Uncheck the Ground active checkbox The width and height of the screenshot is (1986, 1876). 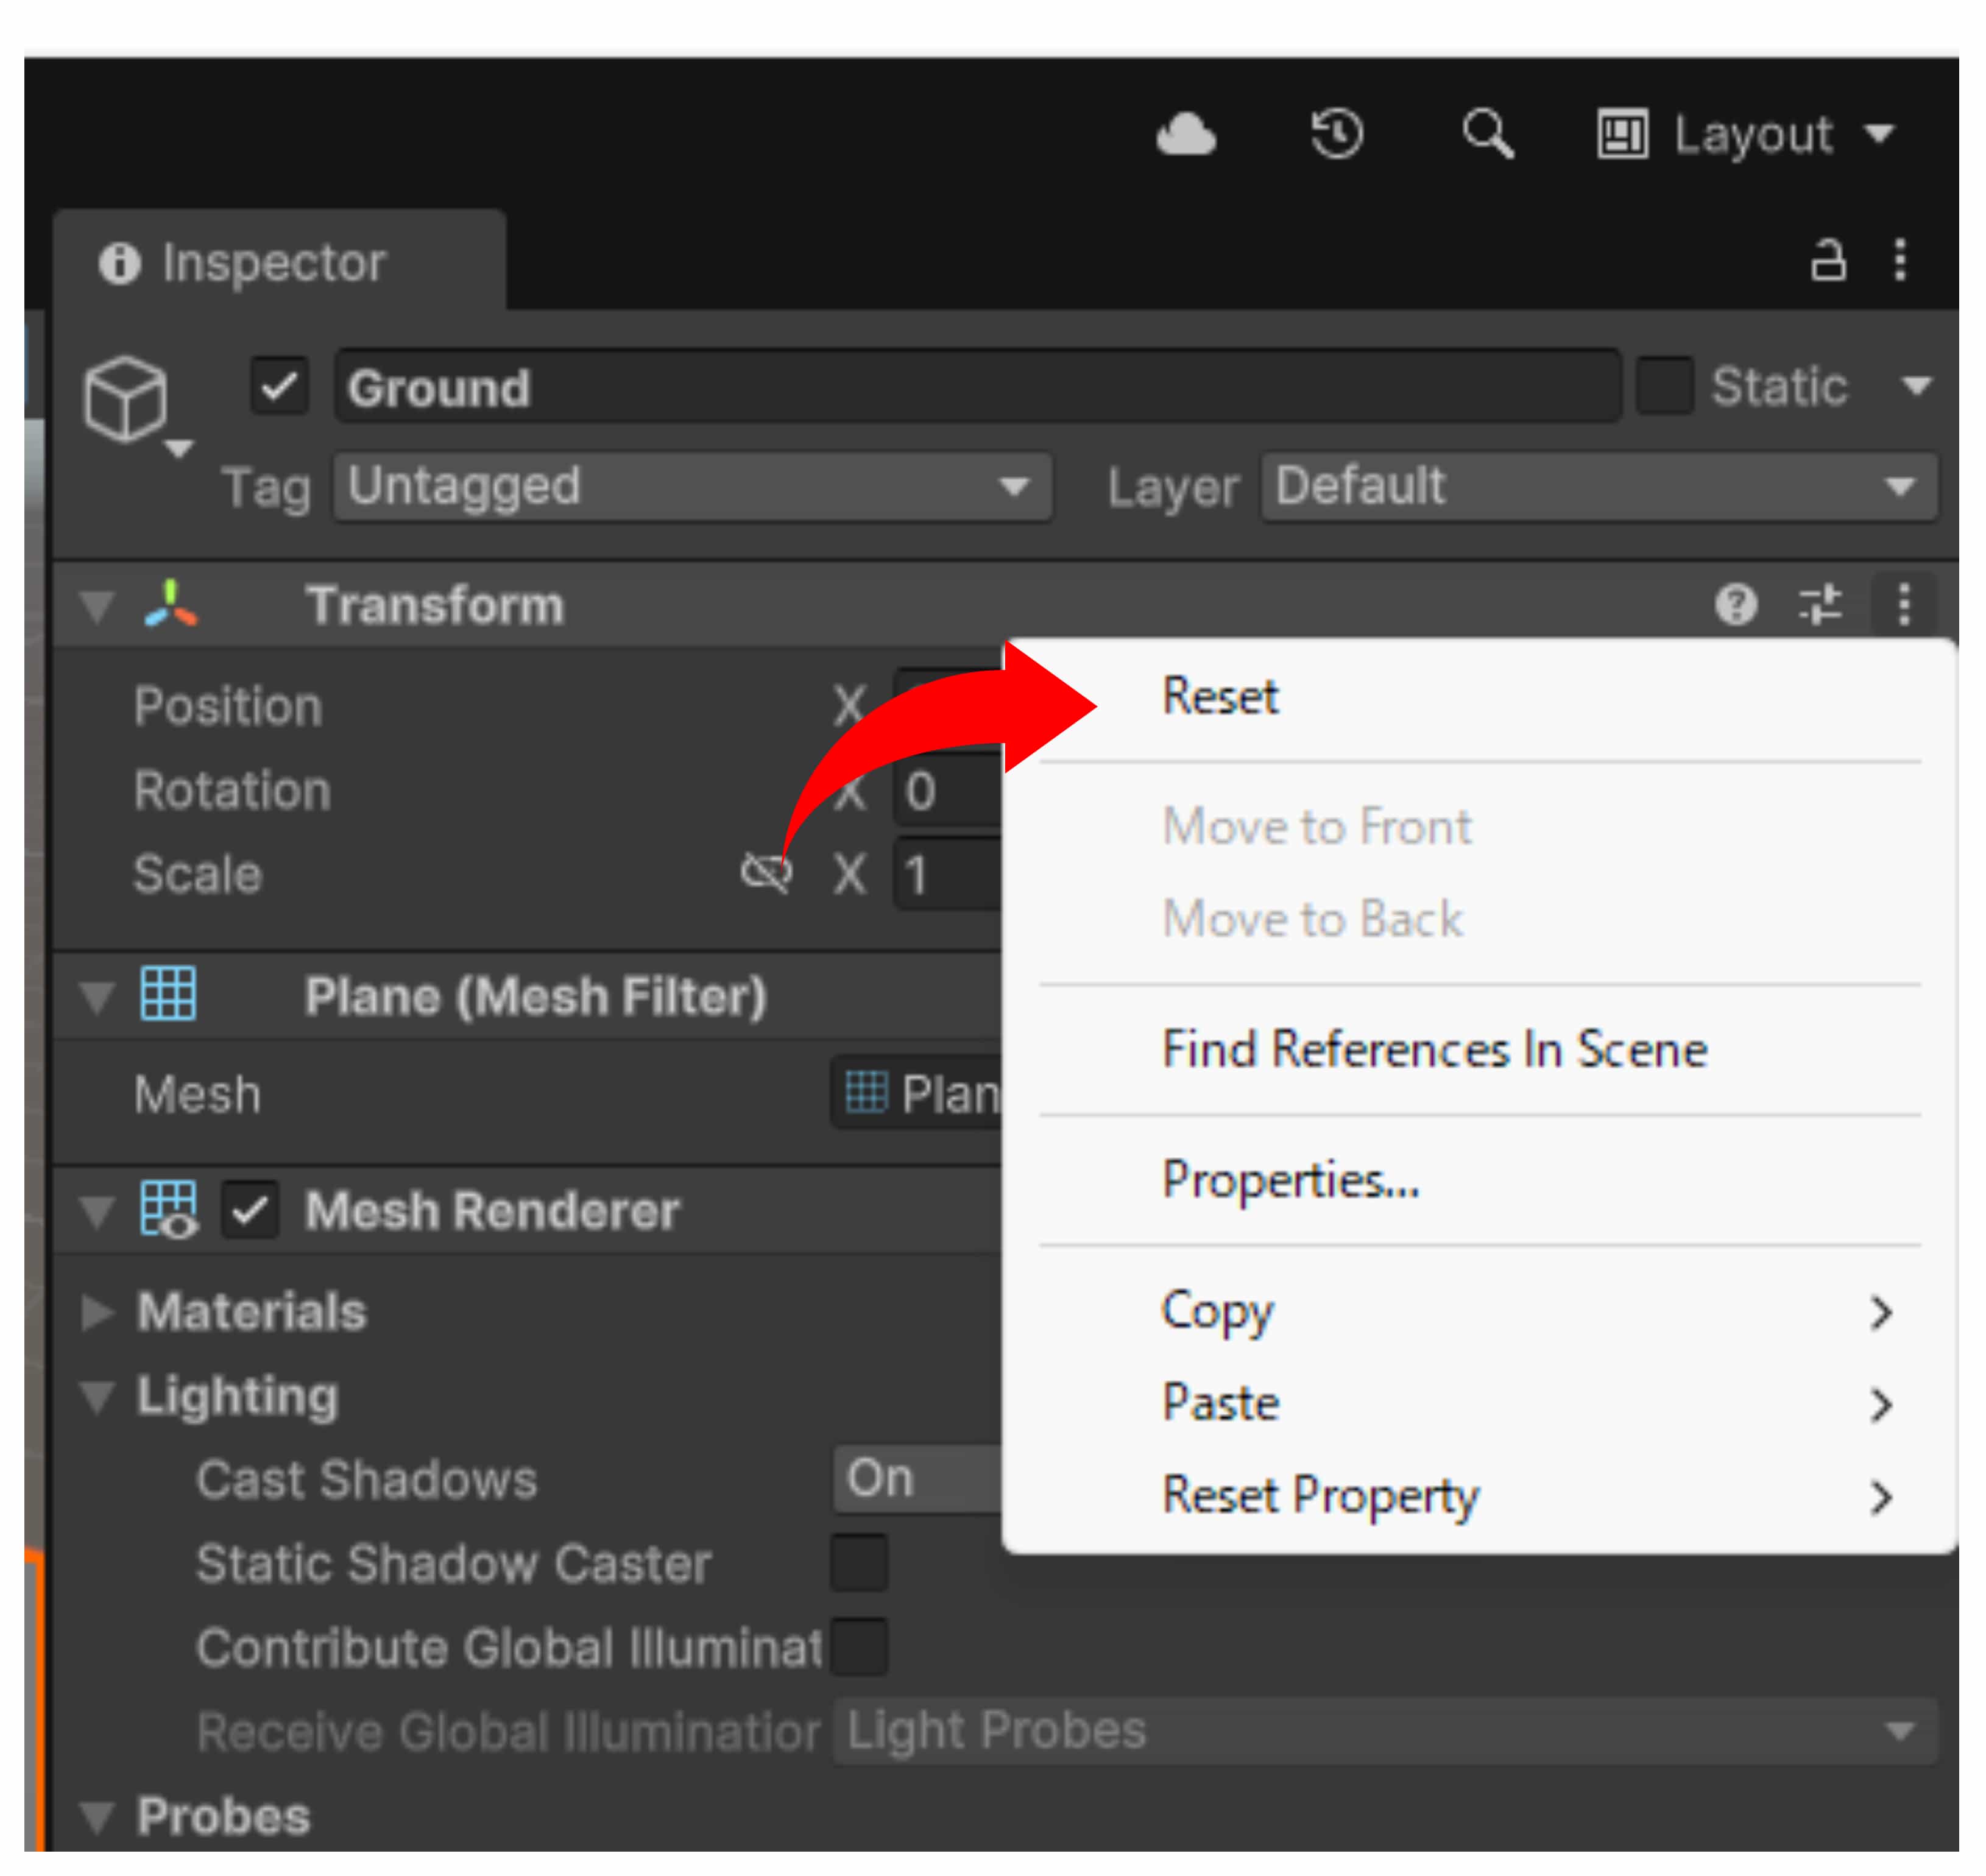click(x=279, y=386)
